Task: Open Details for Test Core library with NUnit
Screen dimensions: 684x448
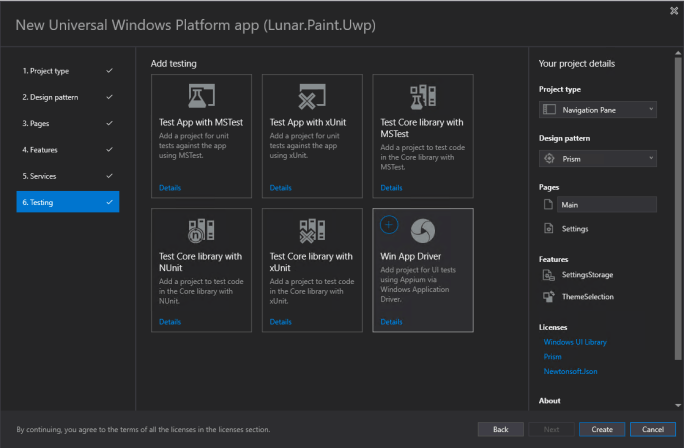Action: coord(170,322)
